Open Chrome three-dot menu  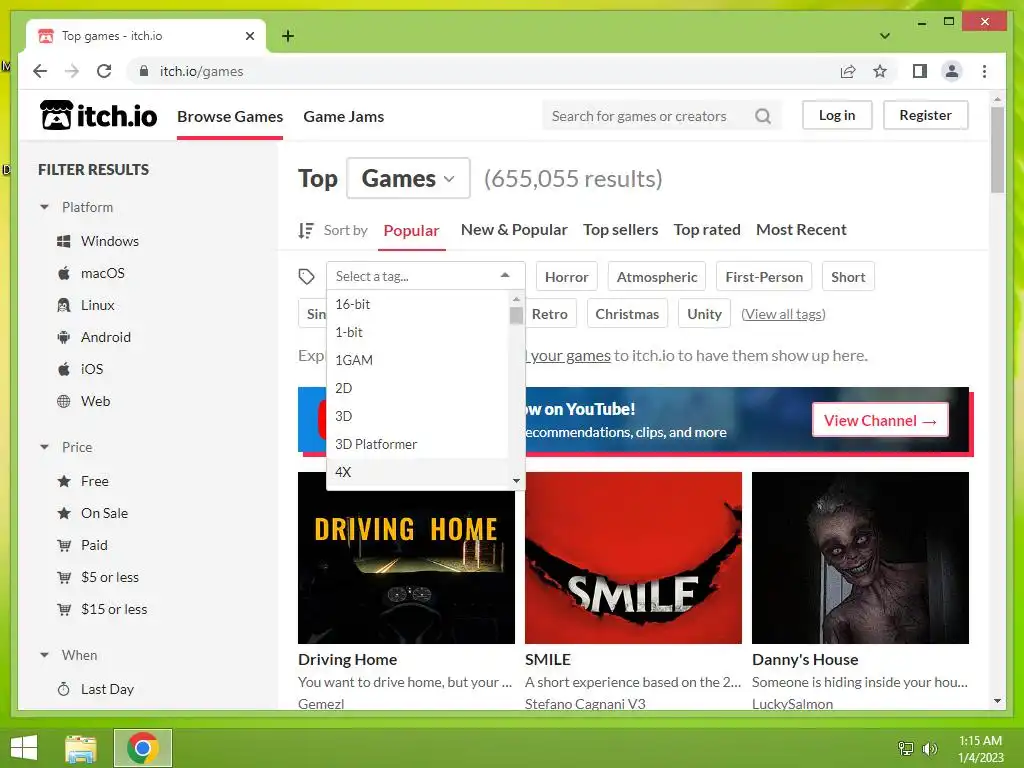(x=984, y=71)
